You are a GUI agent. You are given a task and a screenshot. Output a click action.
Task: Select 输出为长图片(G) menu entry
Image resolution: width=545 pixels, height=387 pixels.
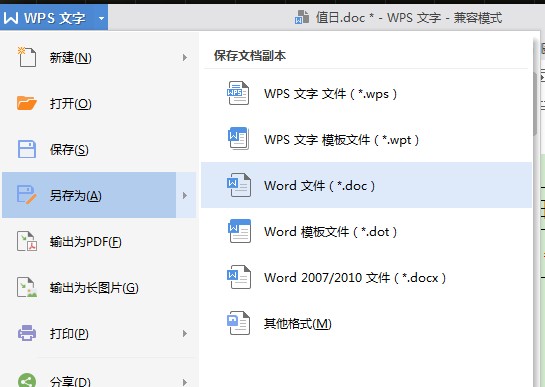tap(99, 288)
